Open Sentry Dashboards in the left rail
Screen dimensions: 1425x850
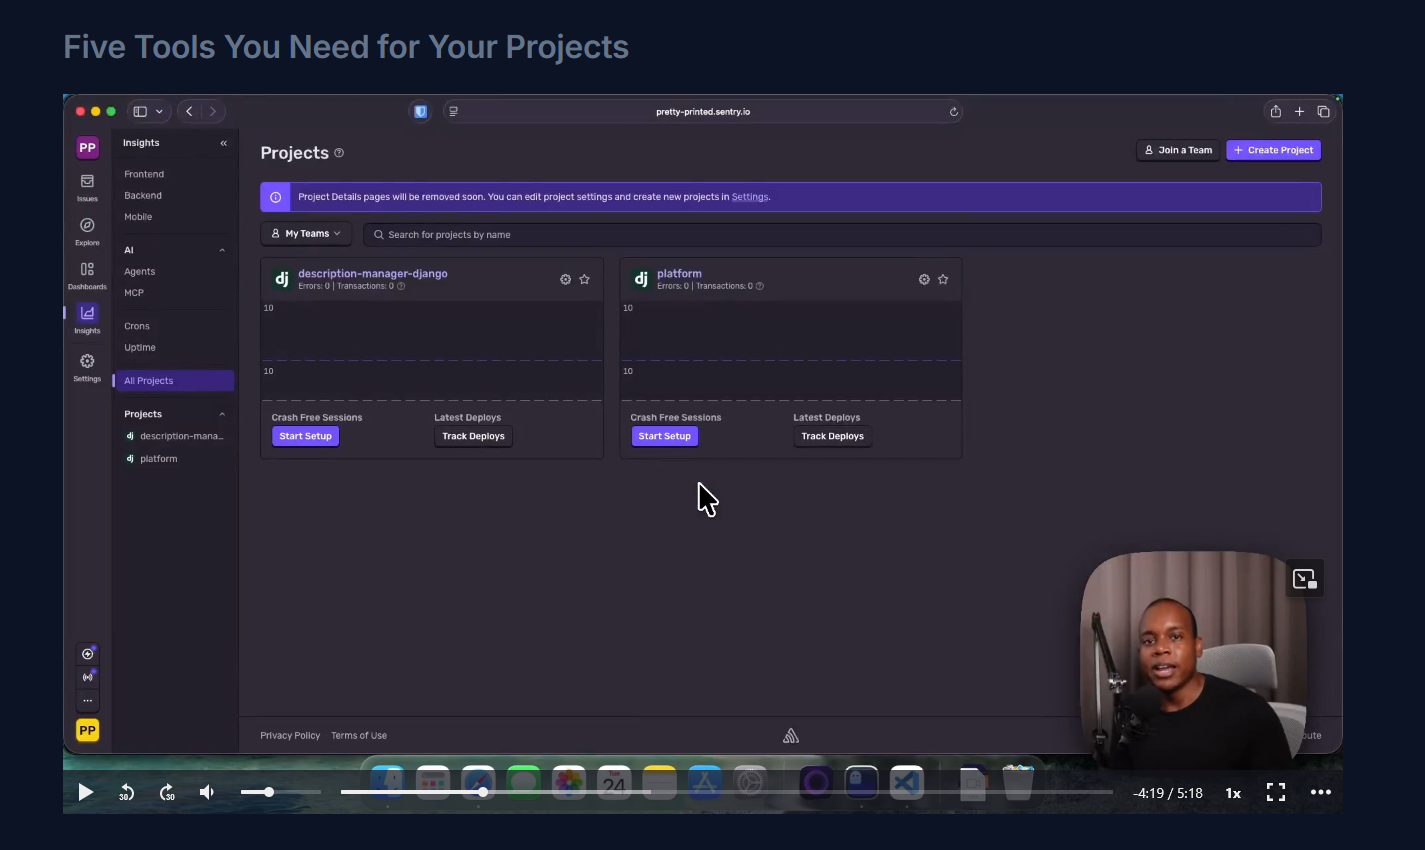tap(87, 275)
